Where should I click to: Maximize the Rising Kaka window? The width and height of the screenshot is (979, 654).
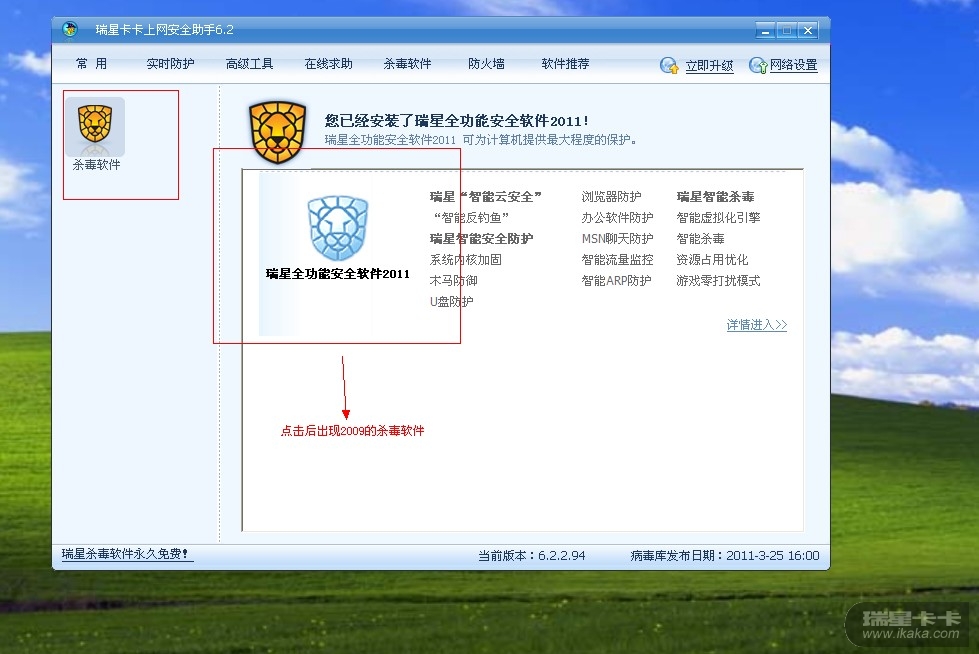click(787, 30)
